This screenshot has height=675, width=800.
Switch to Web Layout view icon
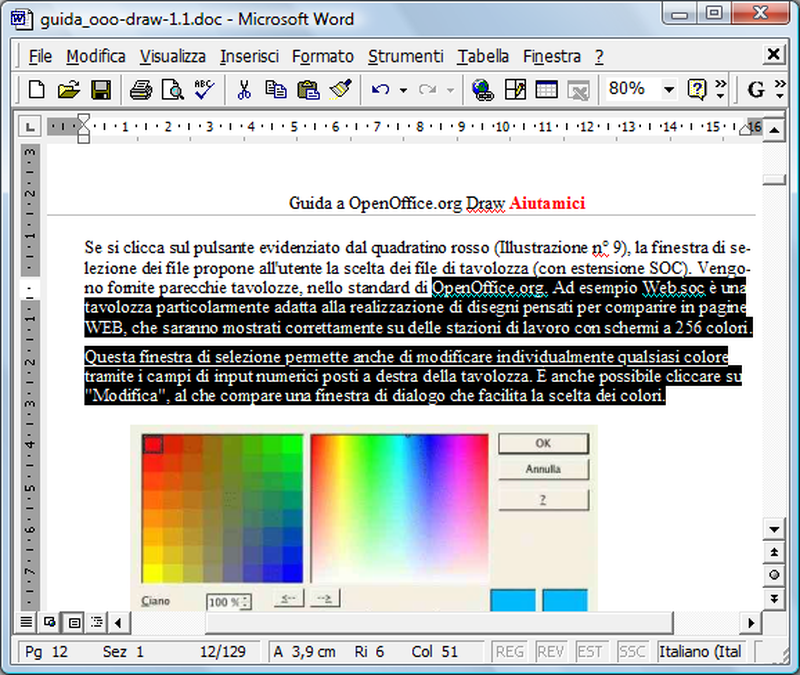tap(49, 622)
